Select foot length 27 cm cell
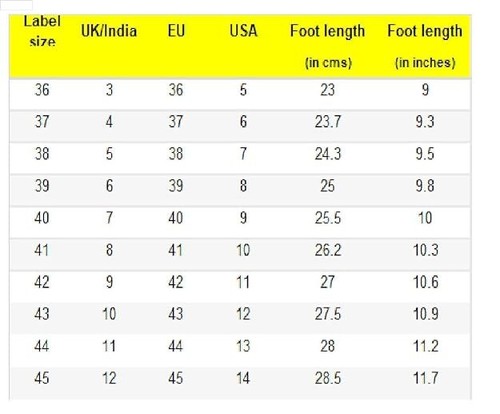Screen dimensions: 500x414 (x=327, y=282)
